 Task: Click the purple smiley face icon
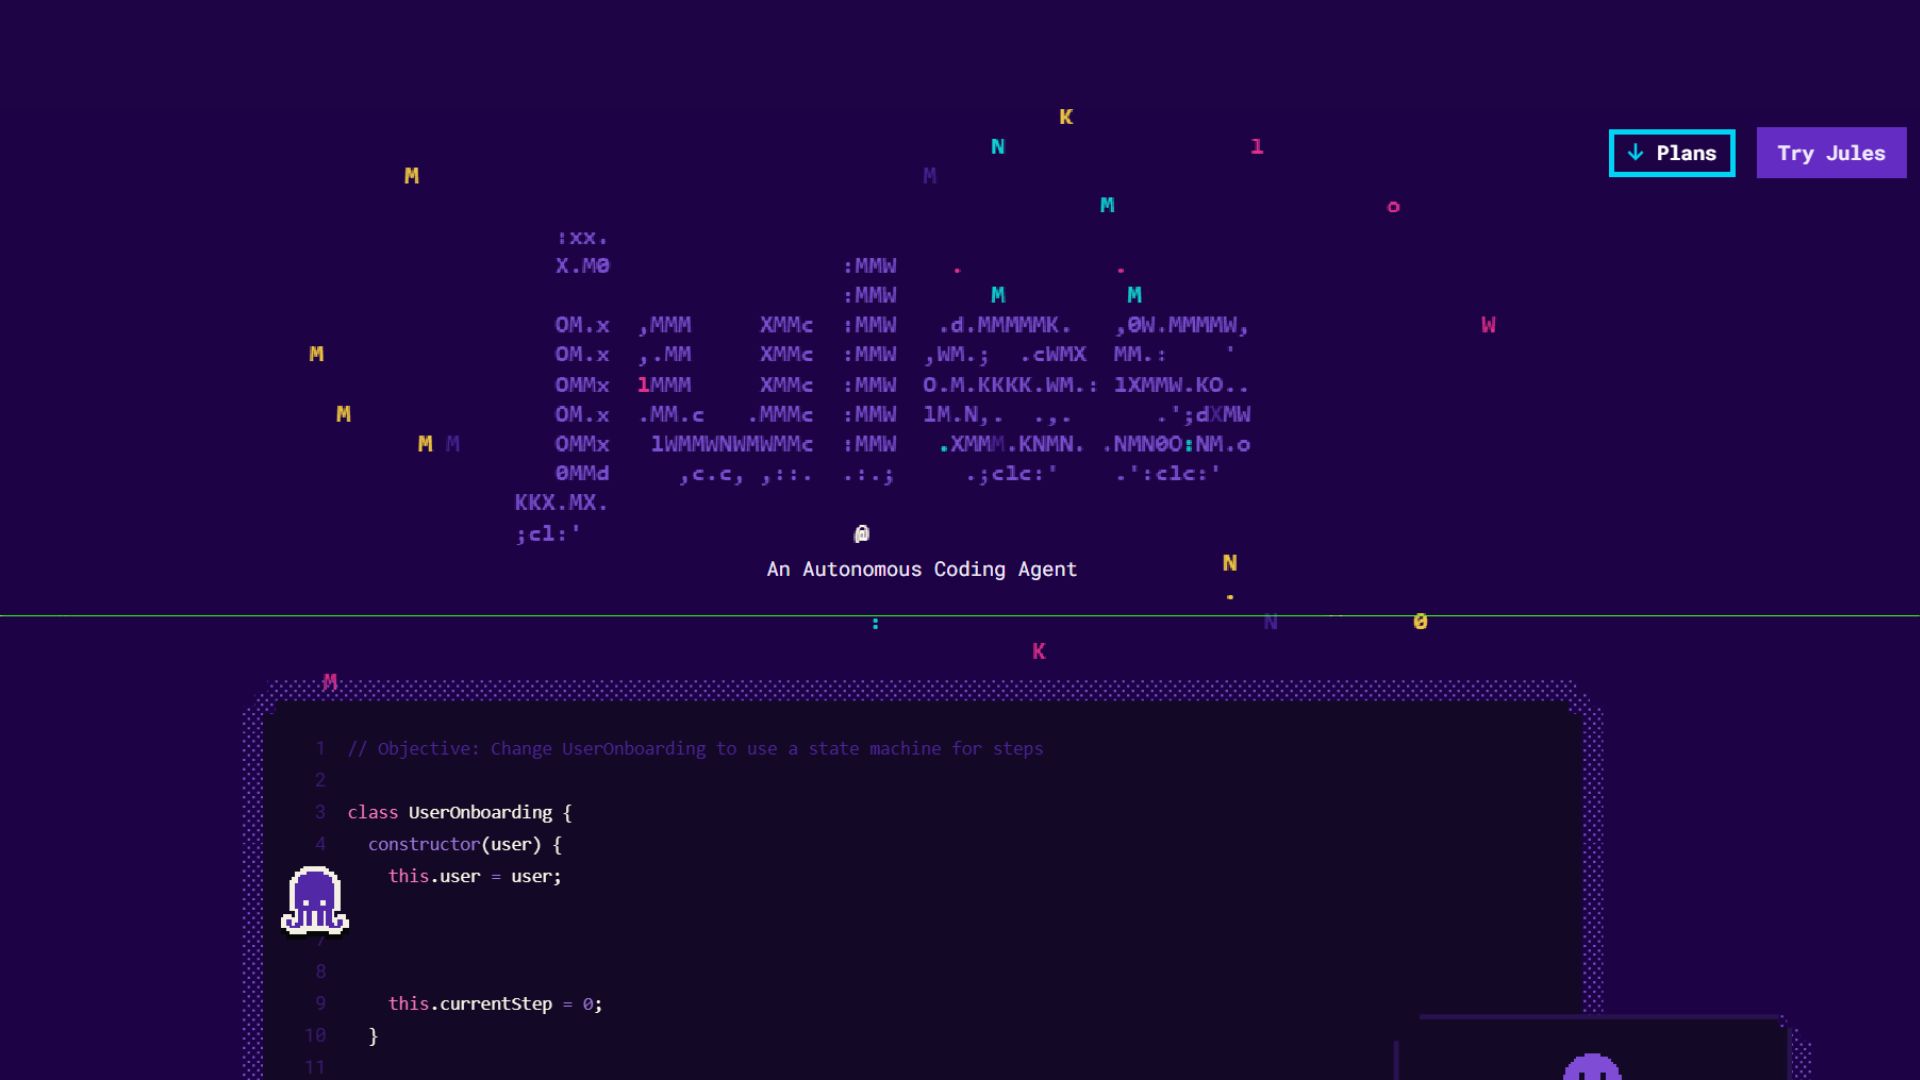(1591, 1067)
